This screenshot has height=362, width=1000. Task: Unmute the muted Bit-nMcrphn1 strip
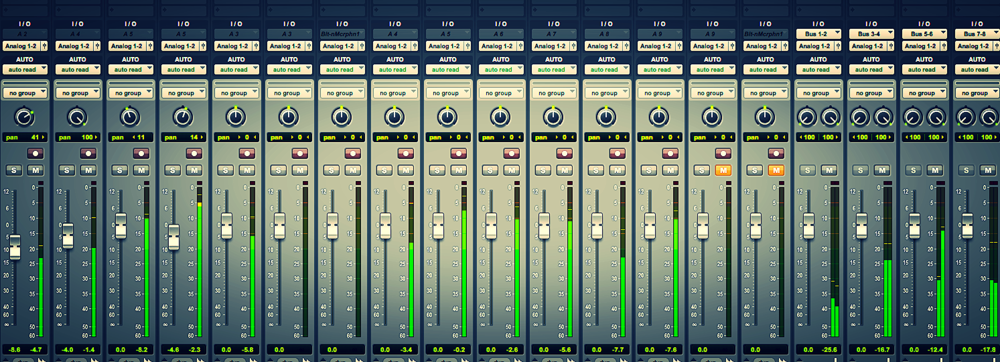pos(776,170)
